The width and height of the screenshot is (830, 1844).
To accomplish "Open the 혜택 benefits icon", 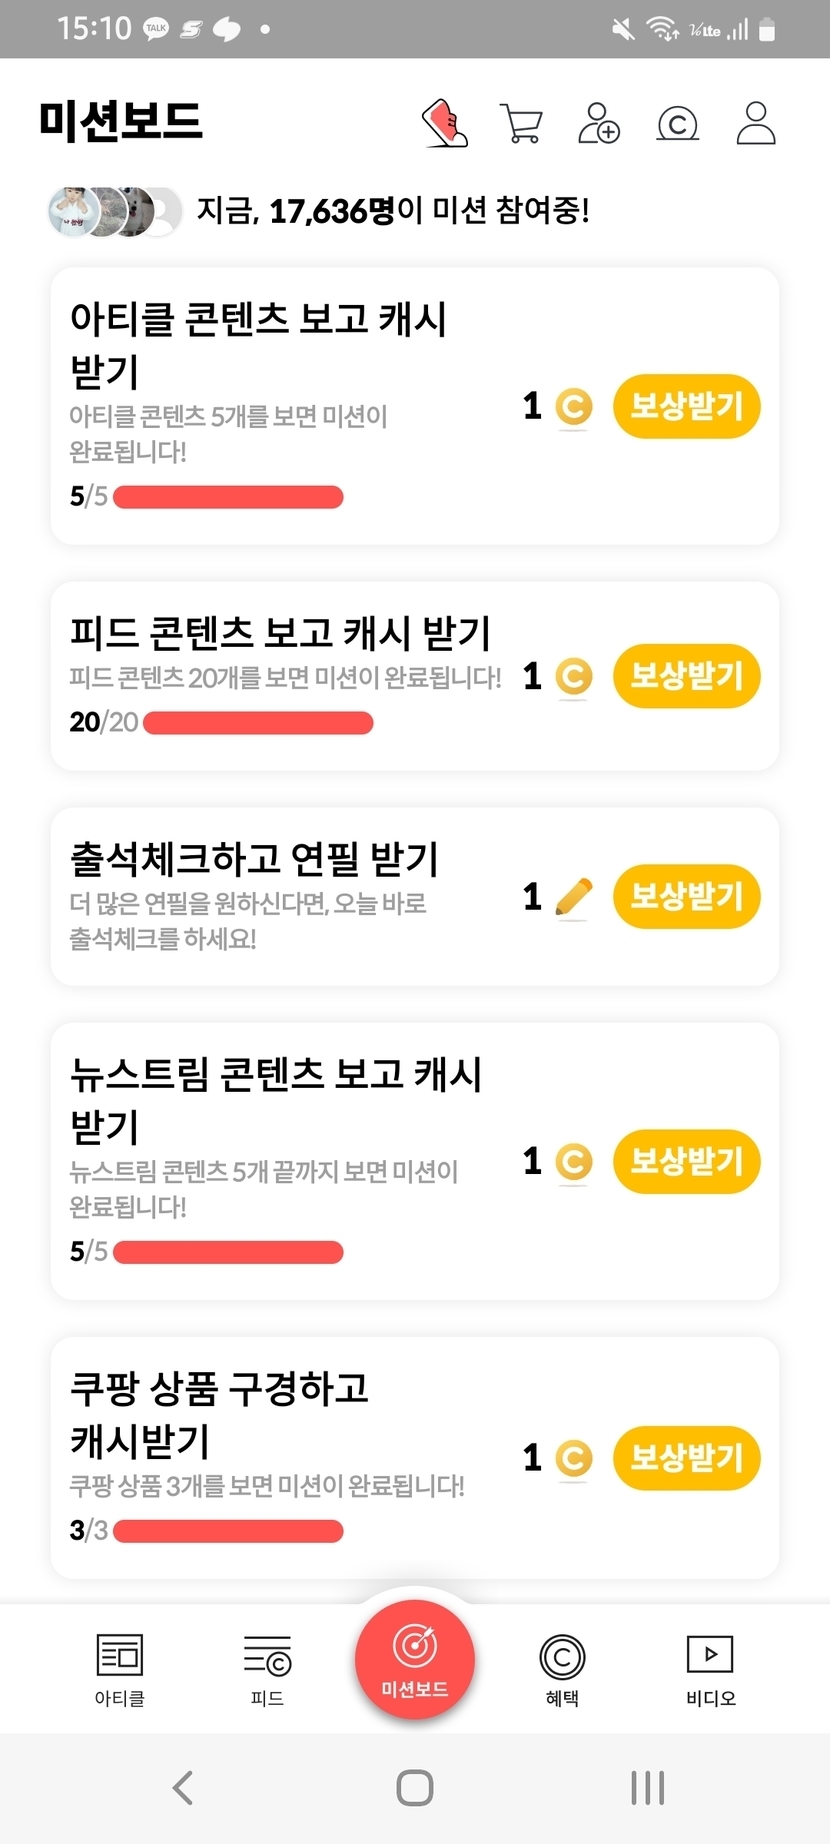I will coord(562,1669).
